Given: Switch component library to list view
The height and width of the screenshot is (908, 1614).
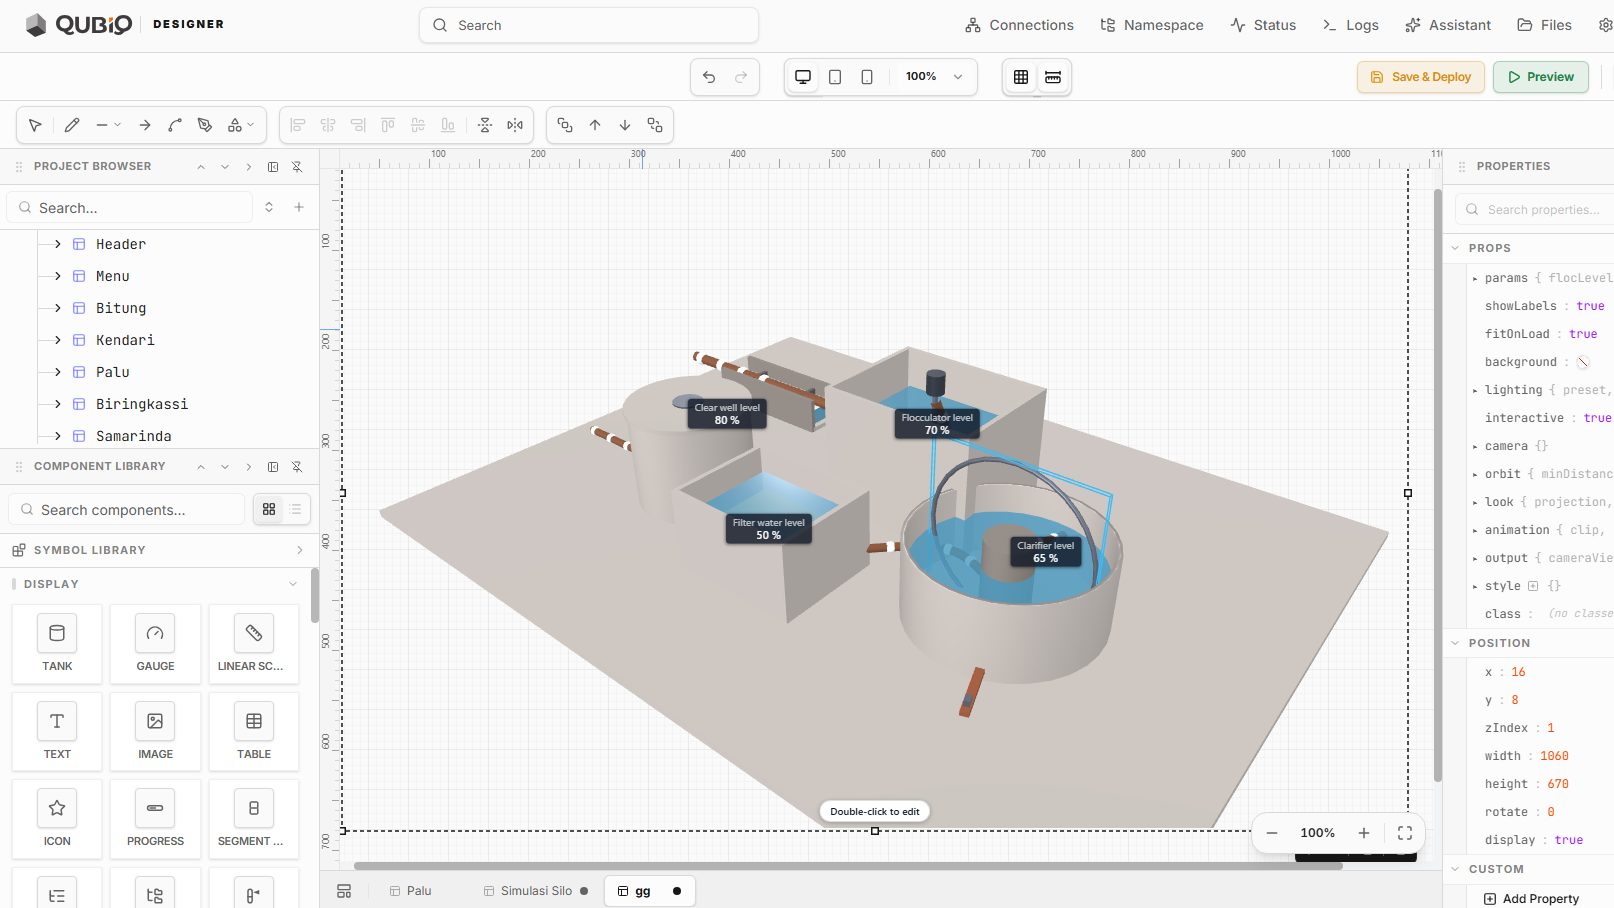Looking at the screenshot, I should (x=296, y=509).
